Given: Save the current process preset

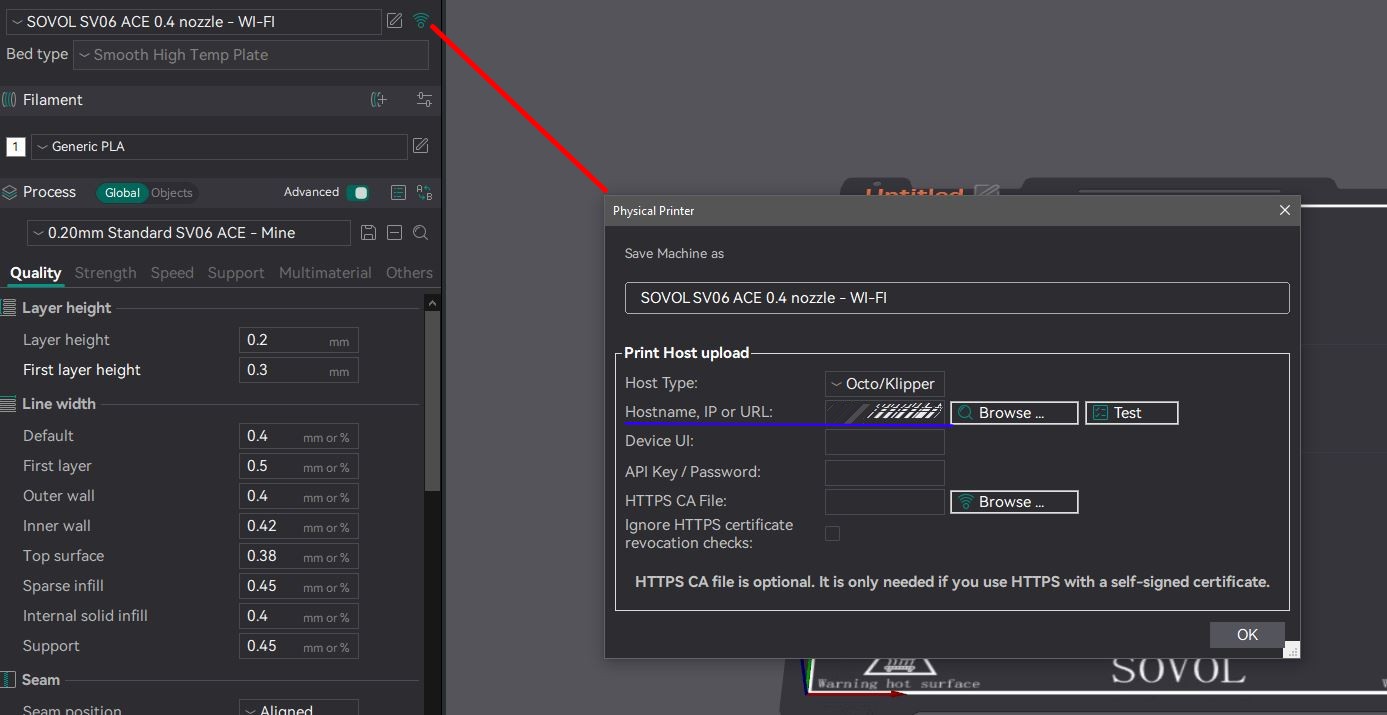Looking at the screenshot, I should click(x=368, y=233).
